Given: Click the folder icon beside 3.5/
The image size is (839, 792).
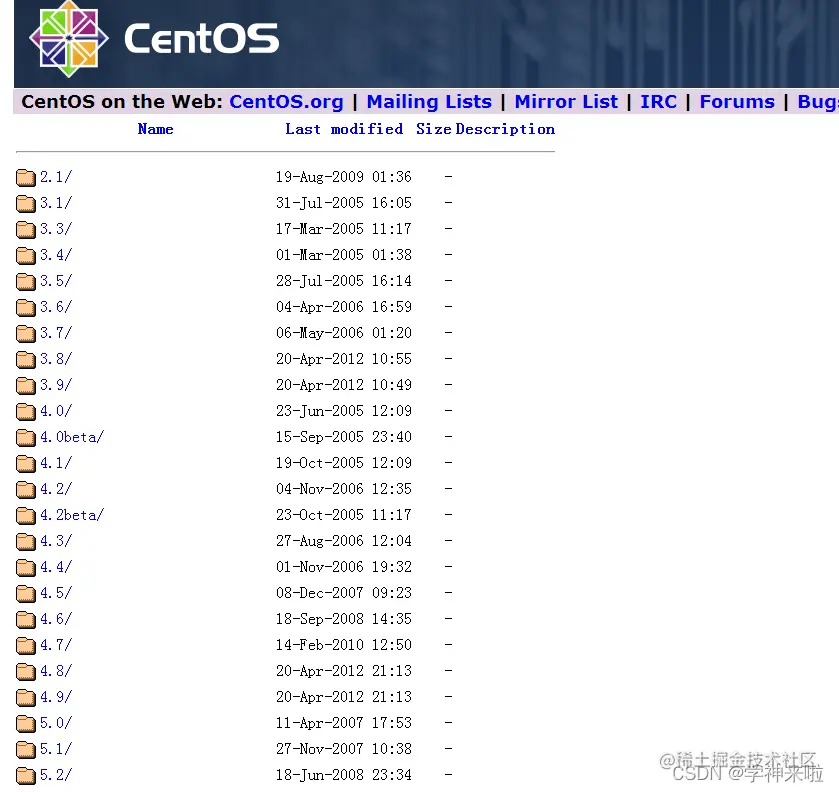Looking at the screenshot, I should tap(26, 281).
